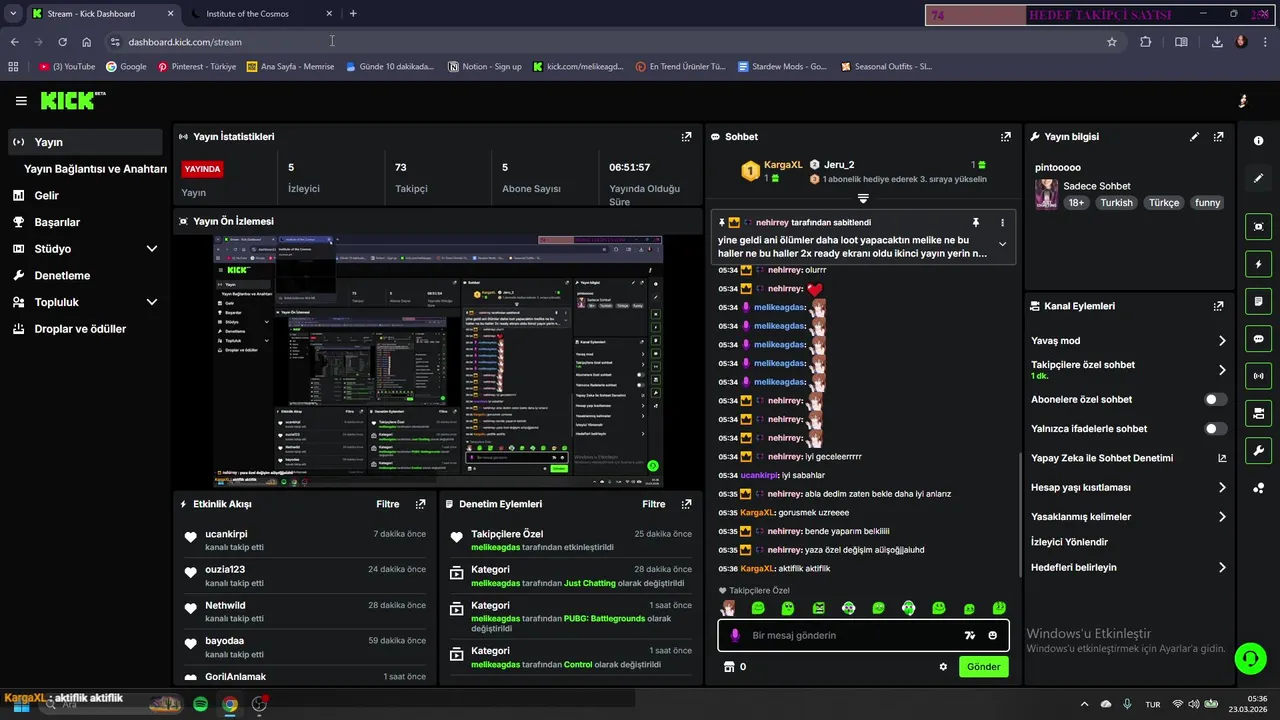Pop out the Yayın bilgisi panel
1280x720 pixels.
point(1218,137)
